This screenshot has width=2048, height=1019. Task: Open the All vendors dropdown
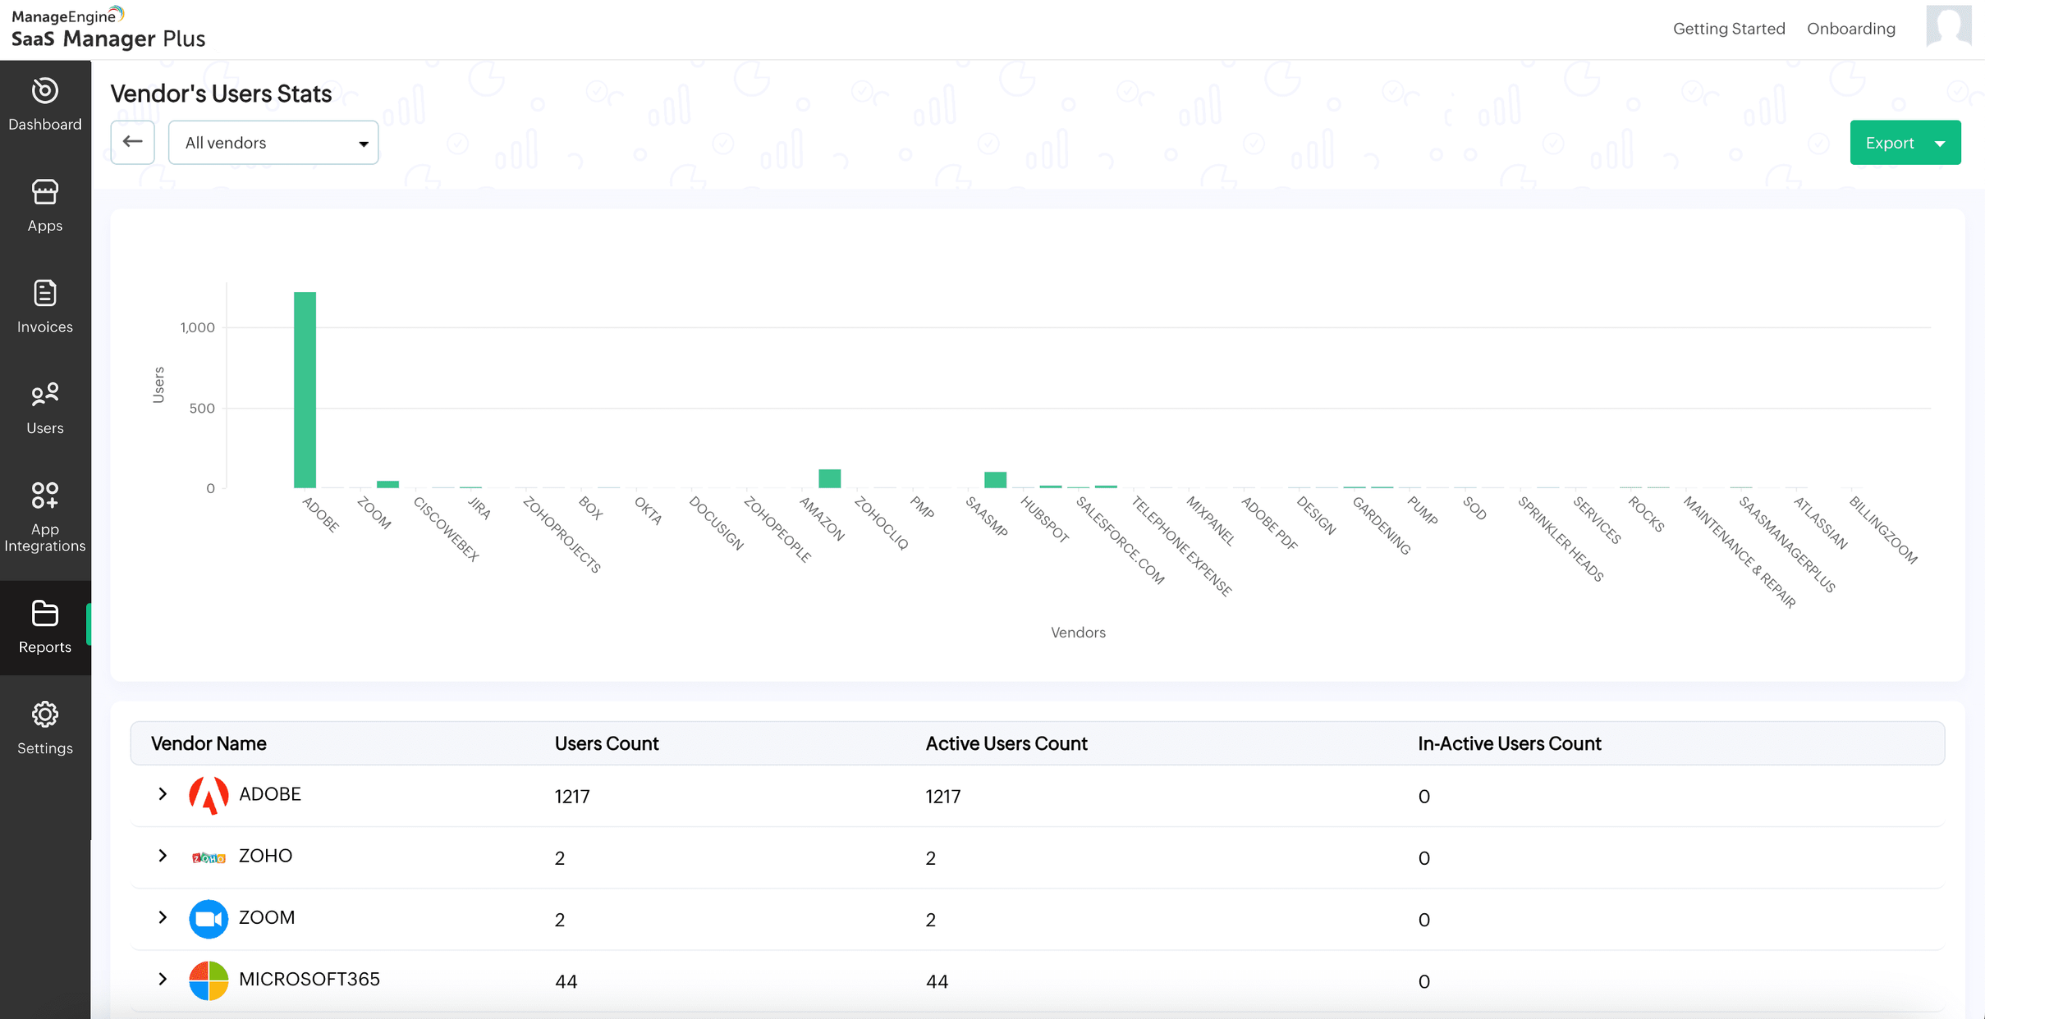tap(273, 143)
